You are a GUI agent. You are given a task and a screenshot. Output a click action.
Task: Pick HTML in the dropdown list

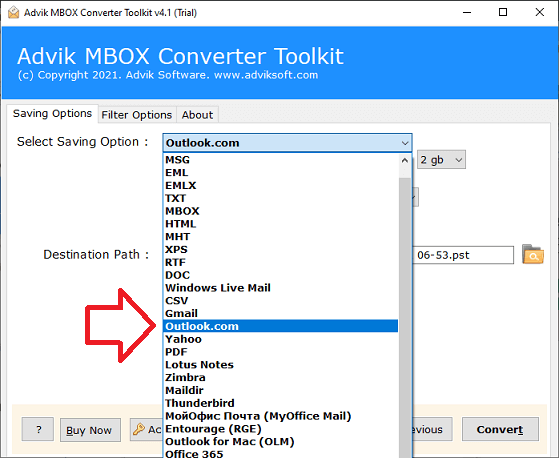[x=281, y=224]
